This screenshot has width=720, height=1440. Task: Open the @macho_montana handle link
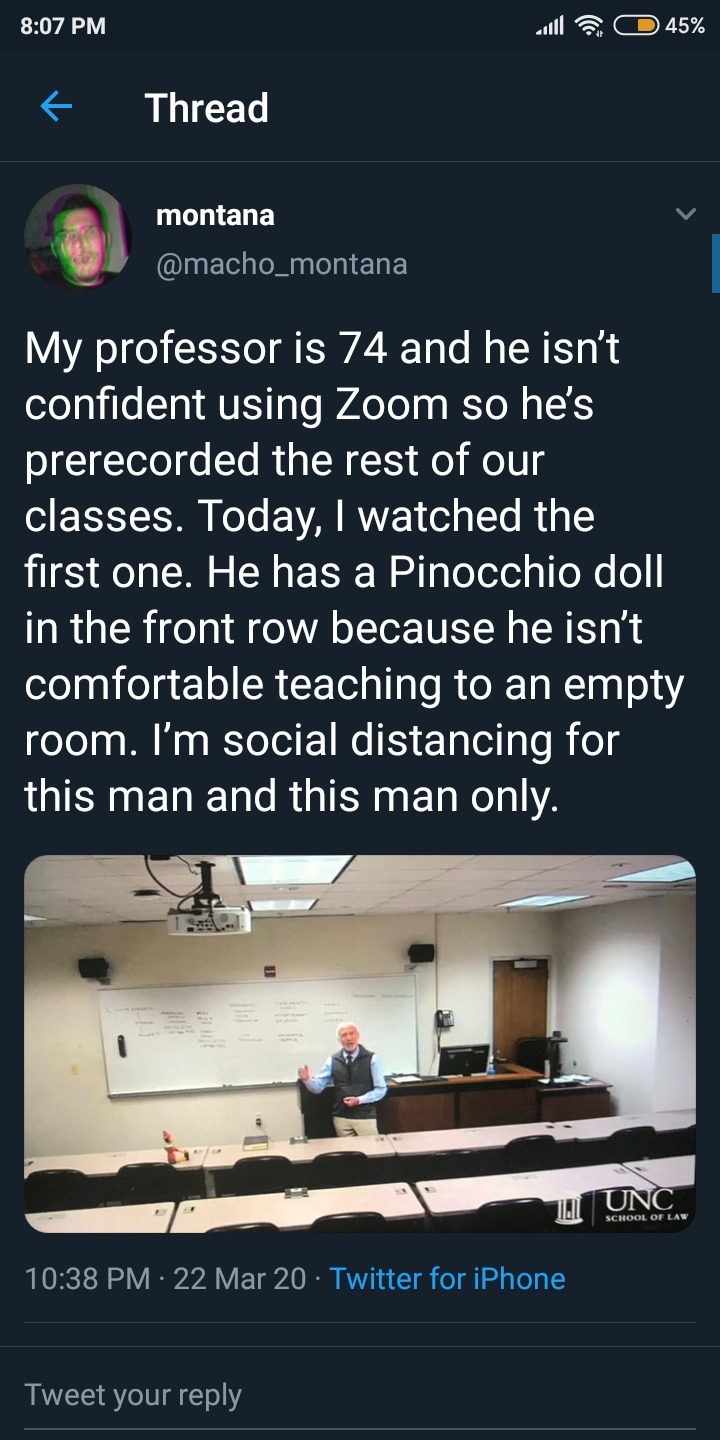(281, 263)
